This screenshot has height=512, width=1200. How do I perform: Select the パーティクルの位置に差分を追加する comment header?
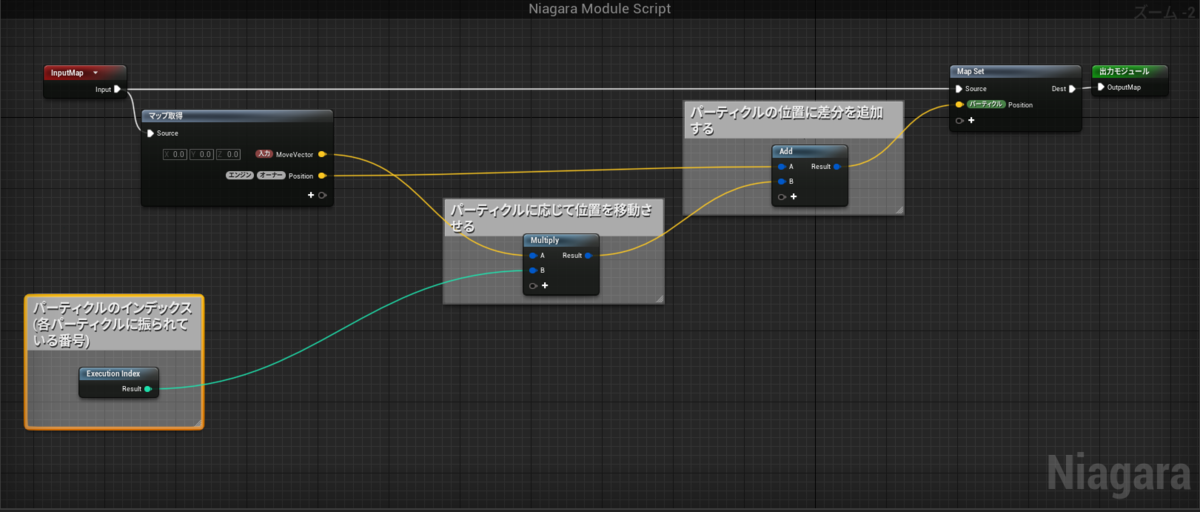[793, 121]
